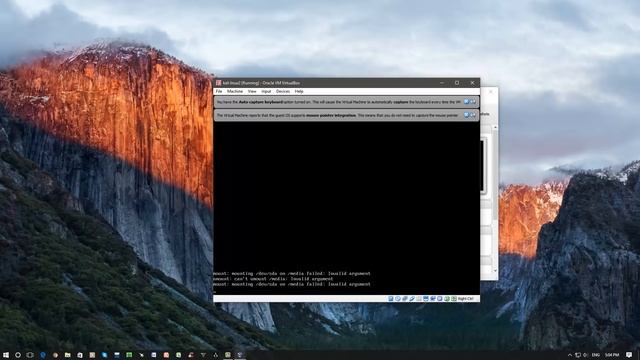Screen dimensions: 640x360
Task: Minimize the VirtualBox VM window
Action: [442, 83]
